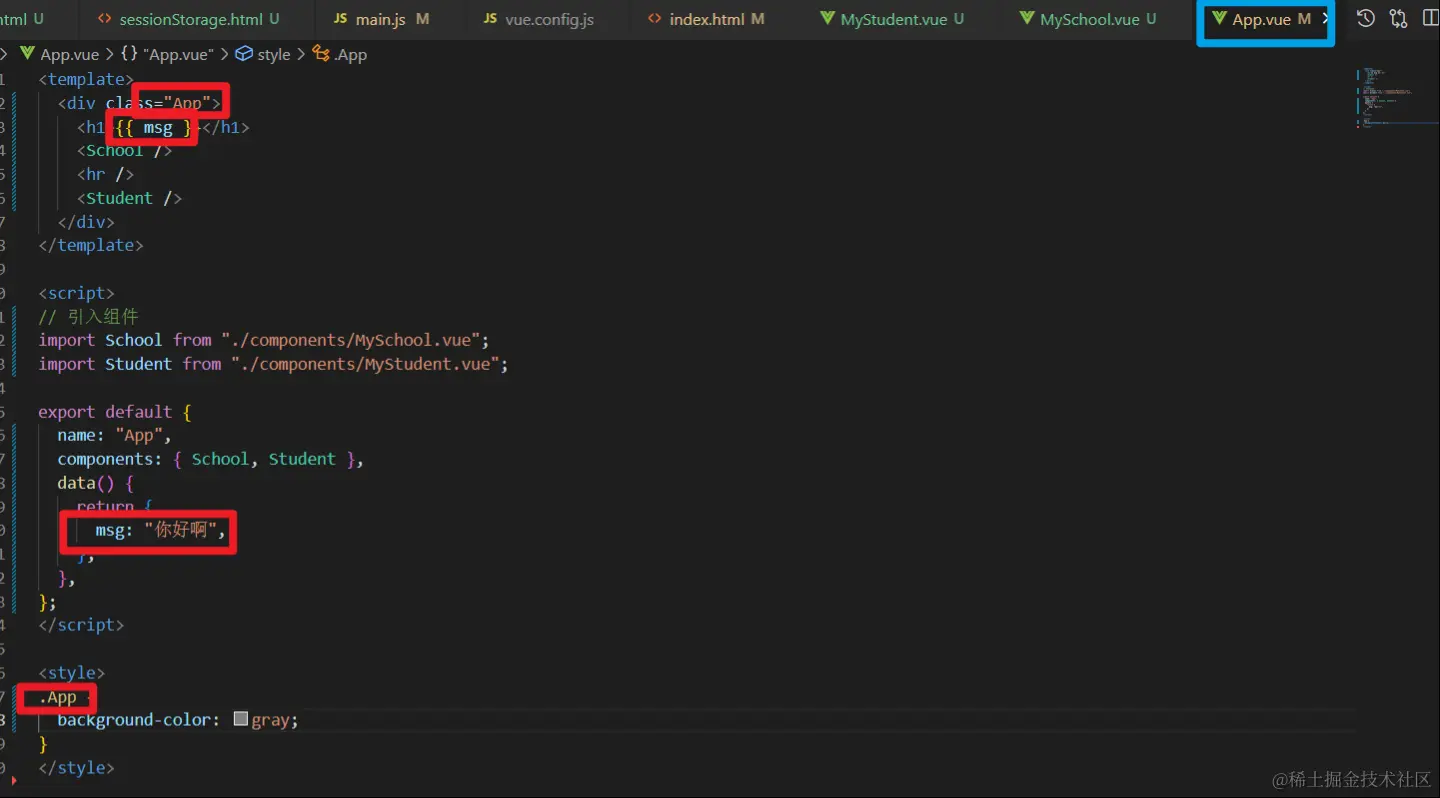
Task: Open the timeline history icon in editor actions
Action: pyautogui.click(x=1366, y=19)
